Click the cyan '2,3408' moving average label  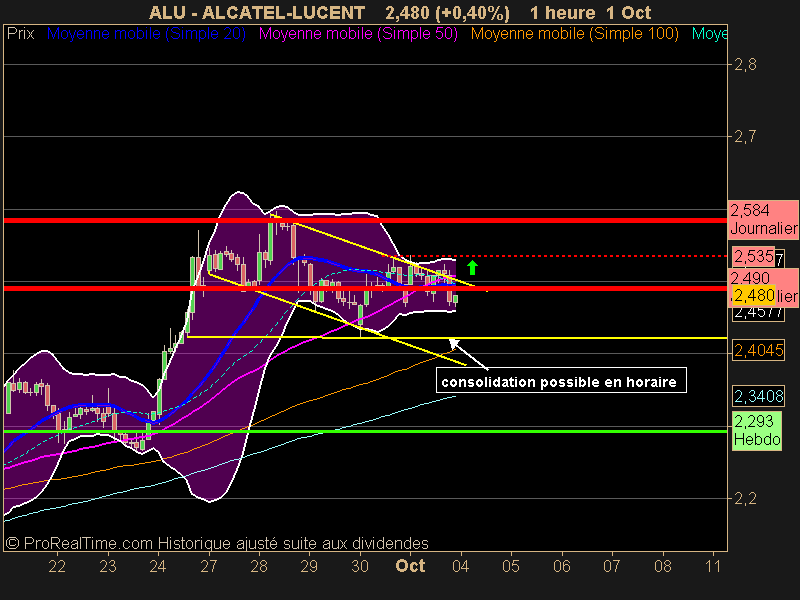759,396
